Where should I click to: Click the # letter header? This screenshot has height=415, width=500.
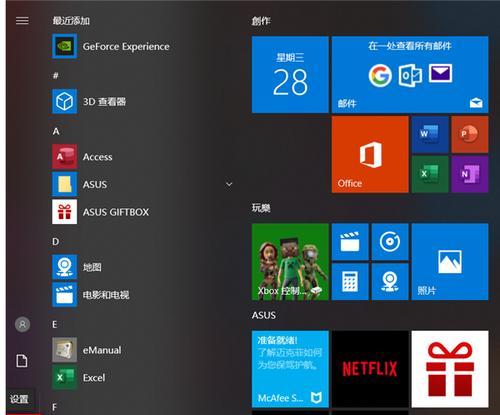(x=56, y=76)
